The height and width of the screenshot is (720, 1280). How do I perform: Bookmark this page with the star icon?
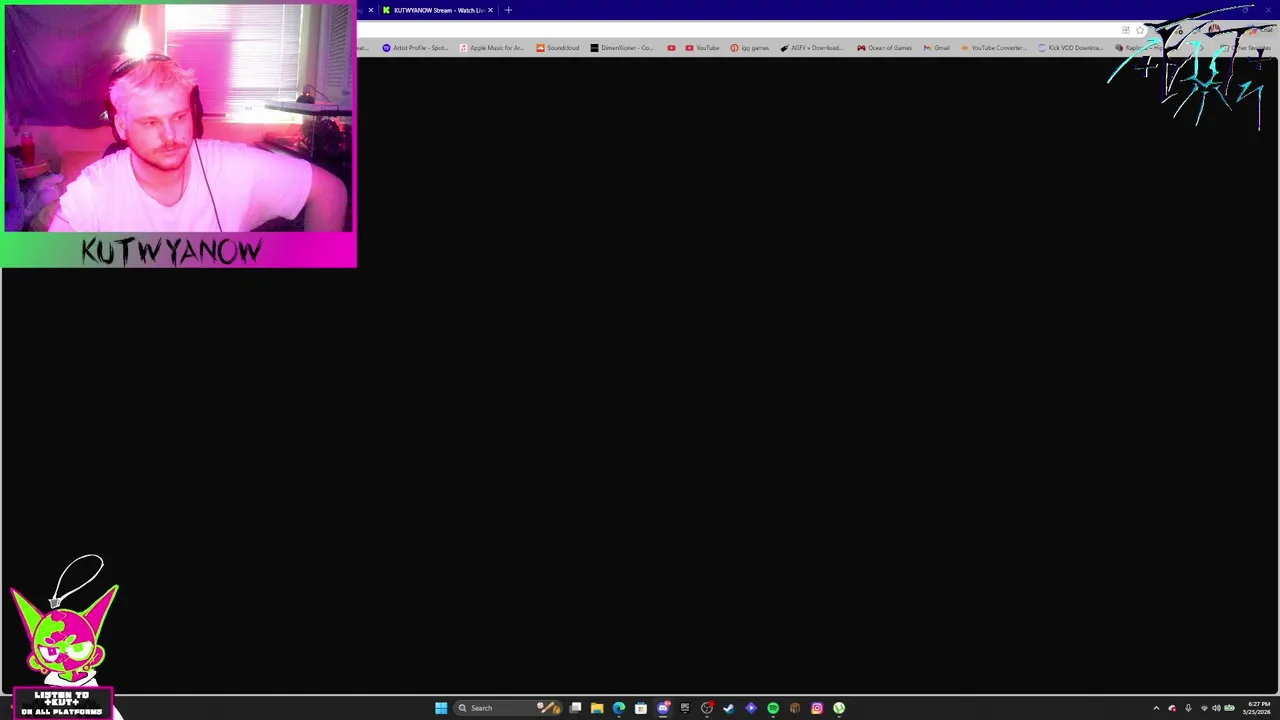[x=1140, y=30]
